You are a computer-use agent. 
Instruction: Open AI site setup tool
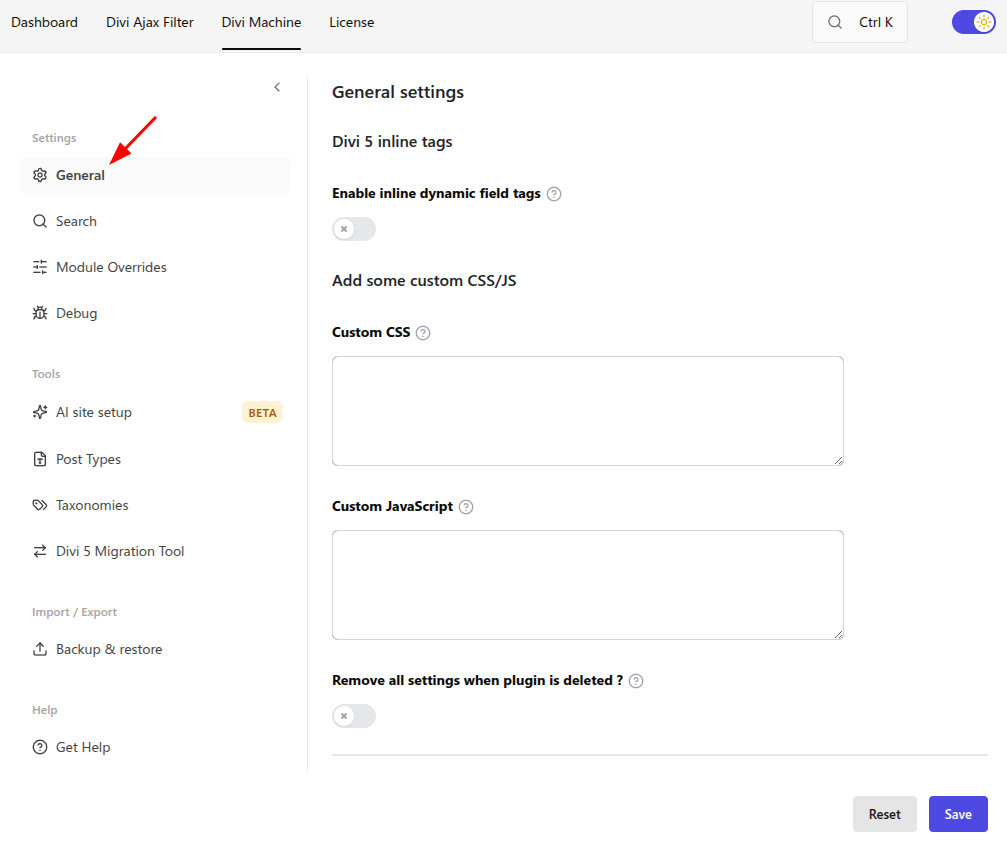(155, 412)
